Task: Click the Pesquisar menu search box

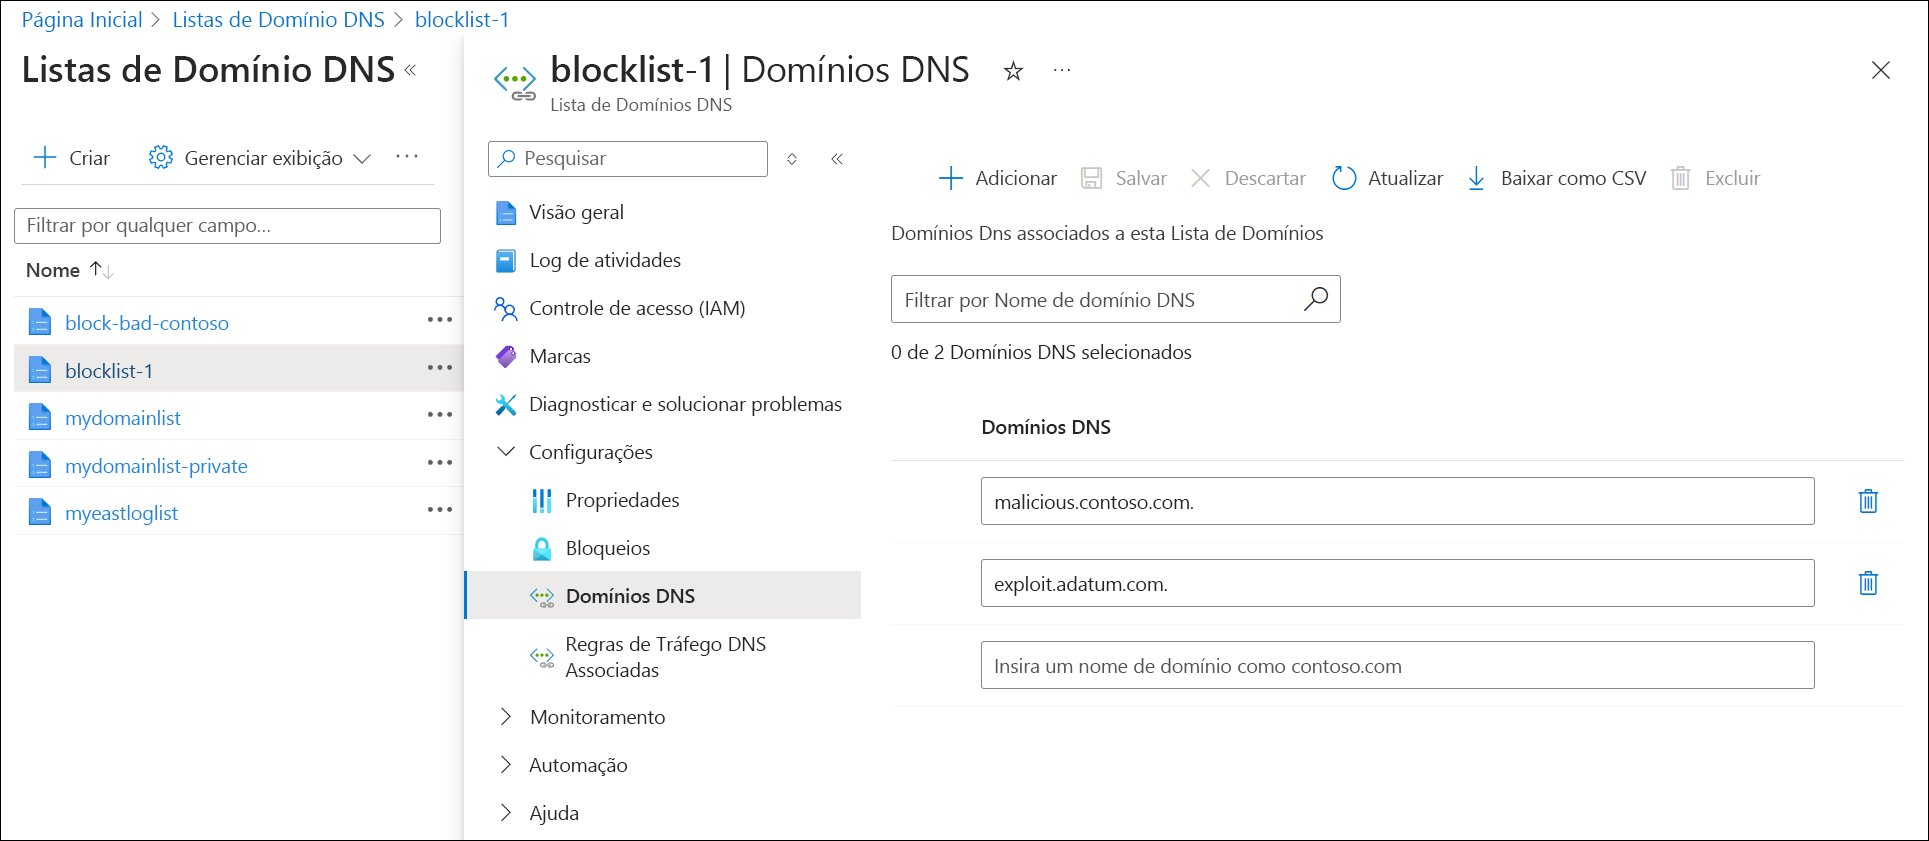Action: click(x=628, y=159)
